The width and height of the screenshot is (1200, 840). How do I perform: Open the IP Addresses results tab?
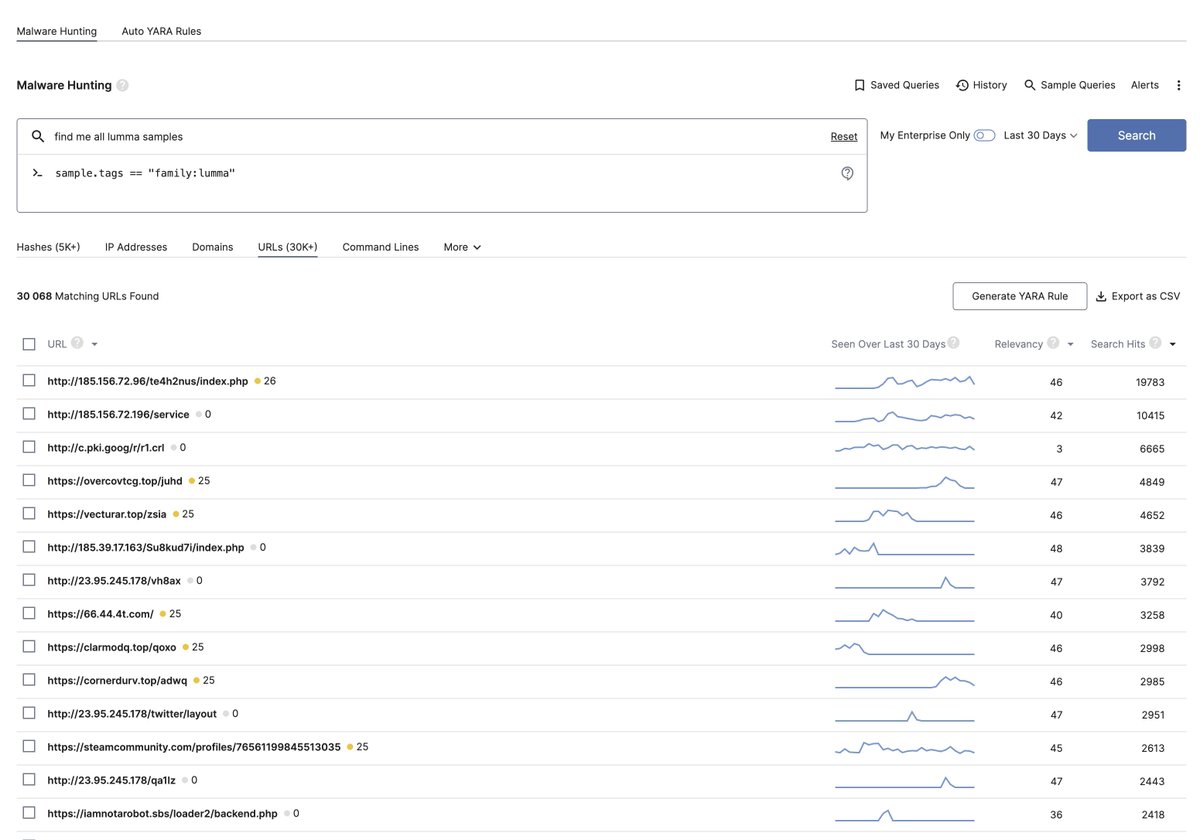point(136,247)
